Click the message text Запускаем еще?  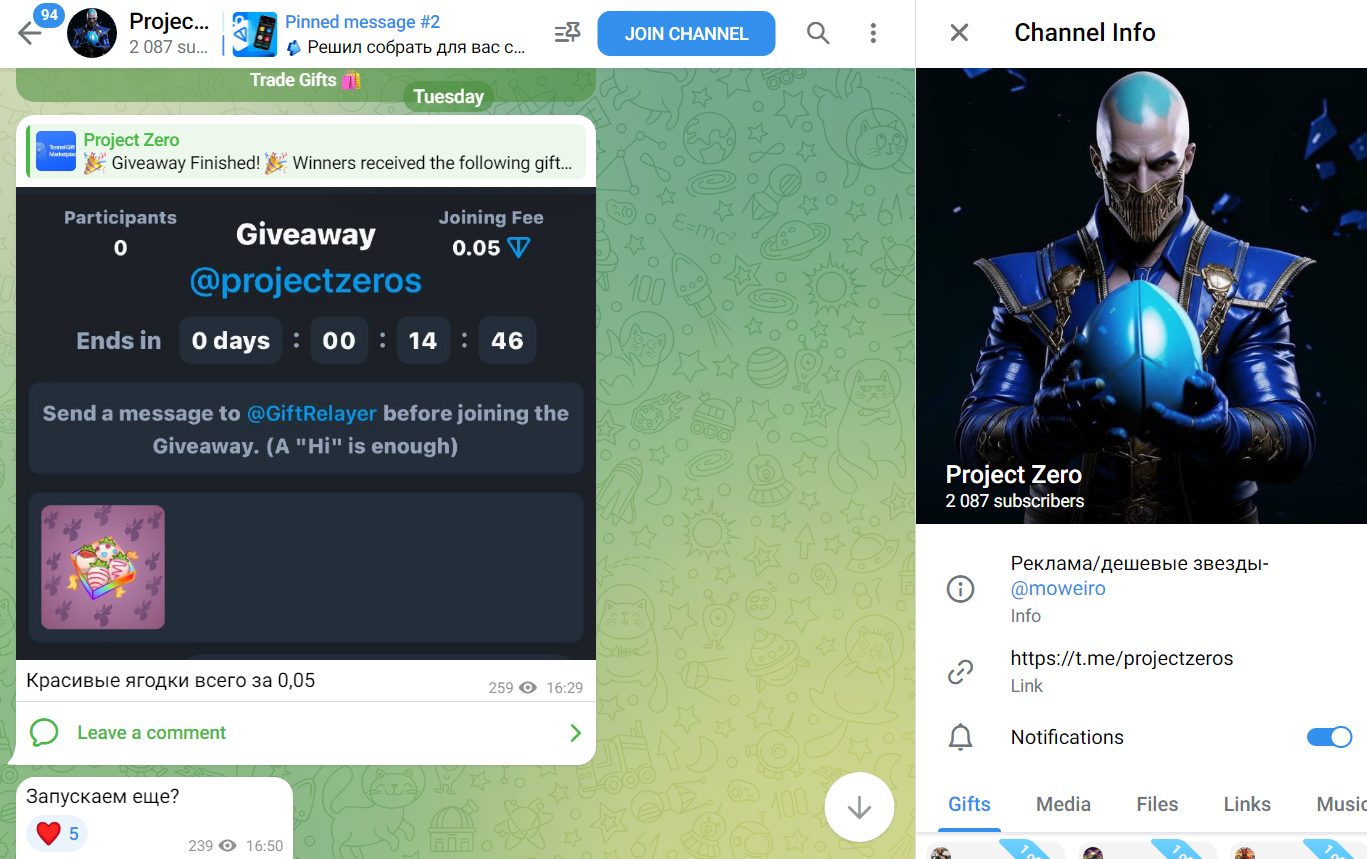coord(103,797)
